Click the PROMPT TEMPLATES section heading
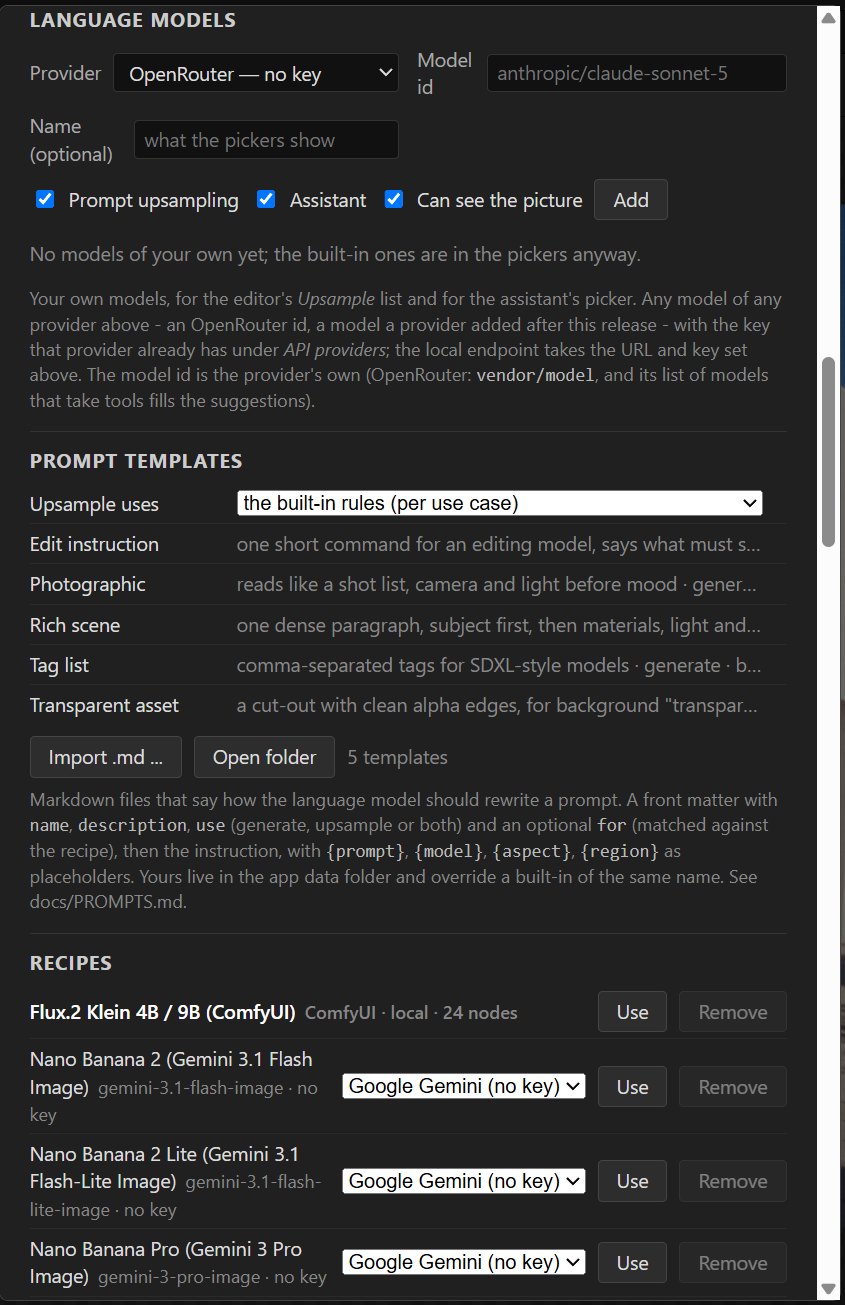The width and height of the screenshot is (845, 1305). pos(136,461)
